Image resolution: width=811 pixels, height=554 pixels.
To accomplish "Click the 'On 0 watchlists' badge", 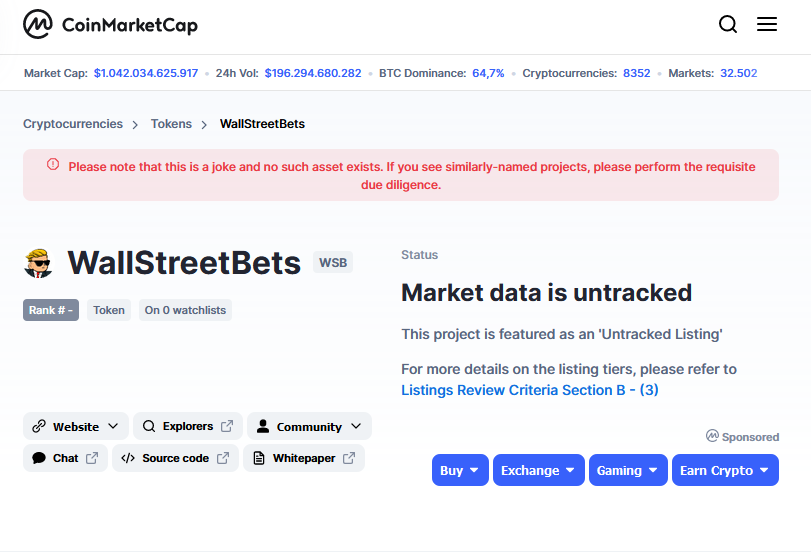I will [185, 310].
